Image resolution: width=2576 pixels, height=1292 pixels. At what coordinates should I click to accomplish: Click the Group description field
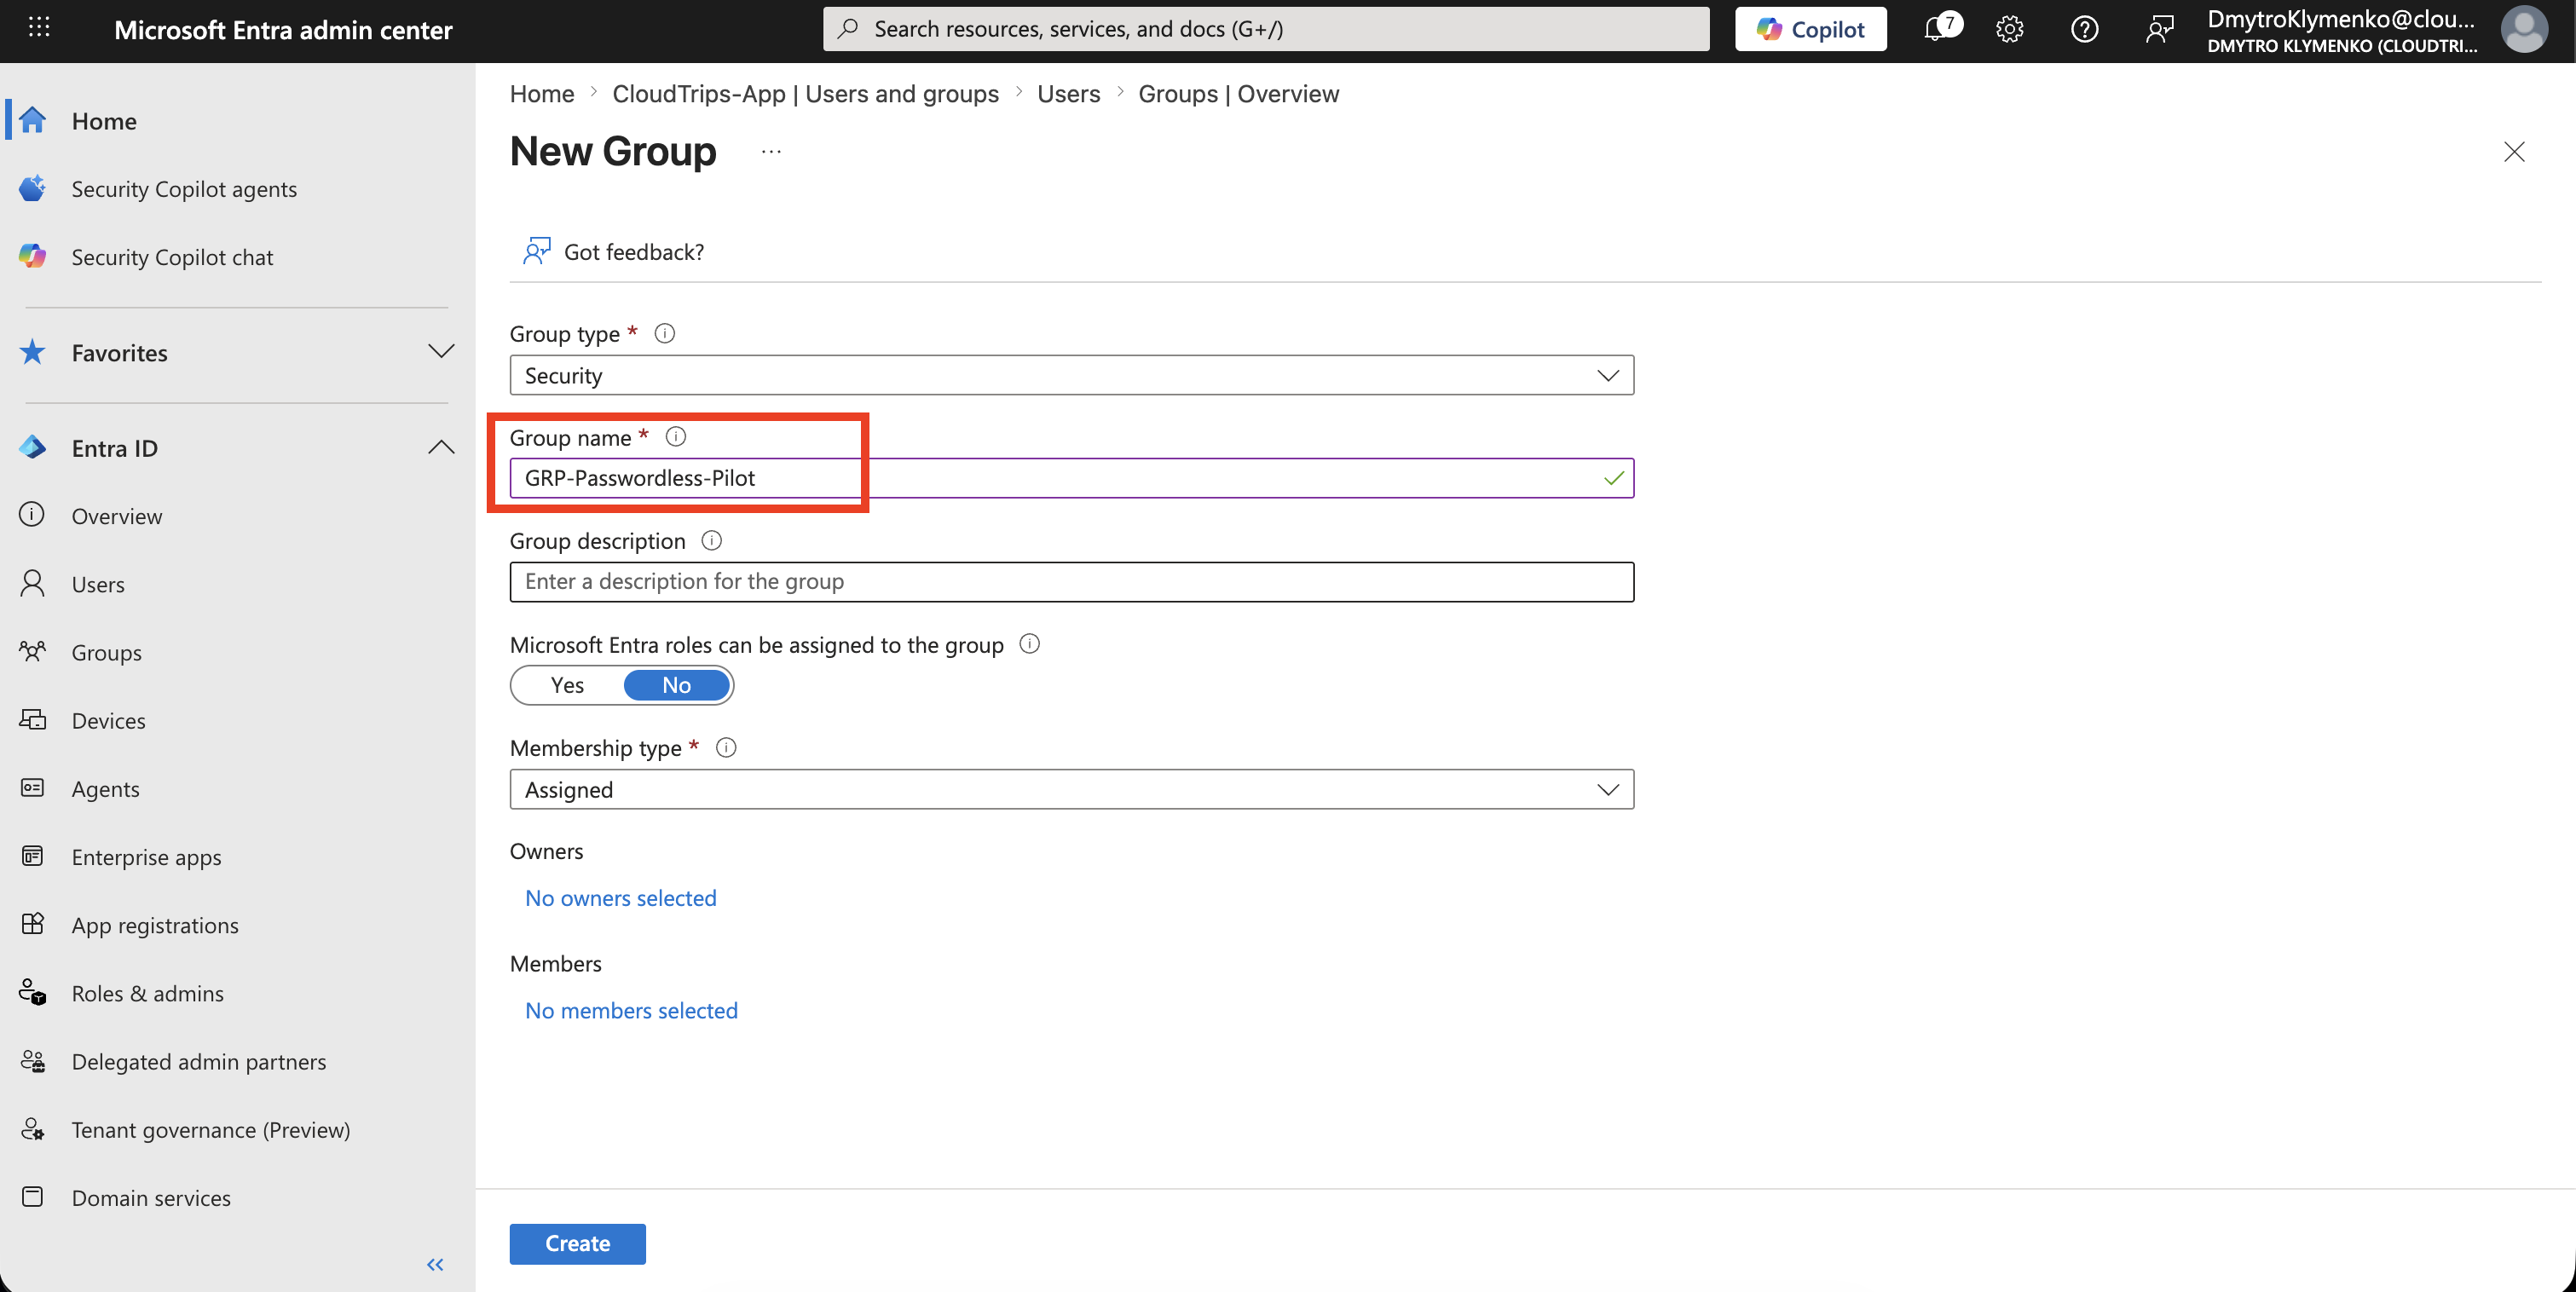point(1071,582)
